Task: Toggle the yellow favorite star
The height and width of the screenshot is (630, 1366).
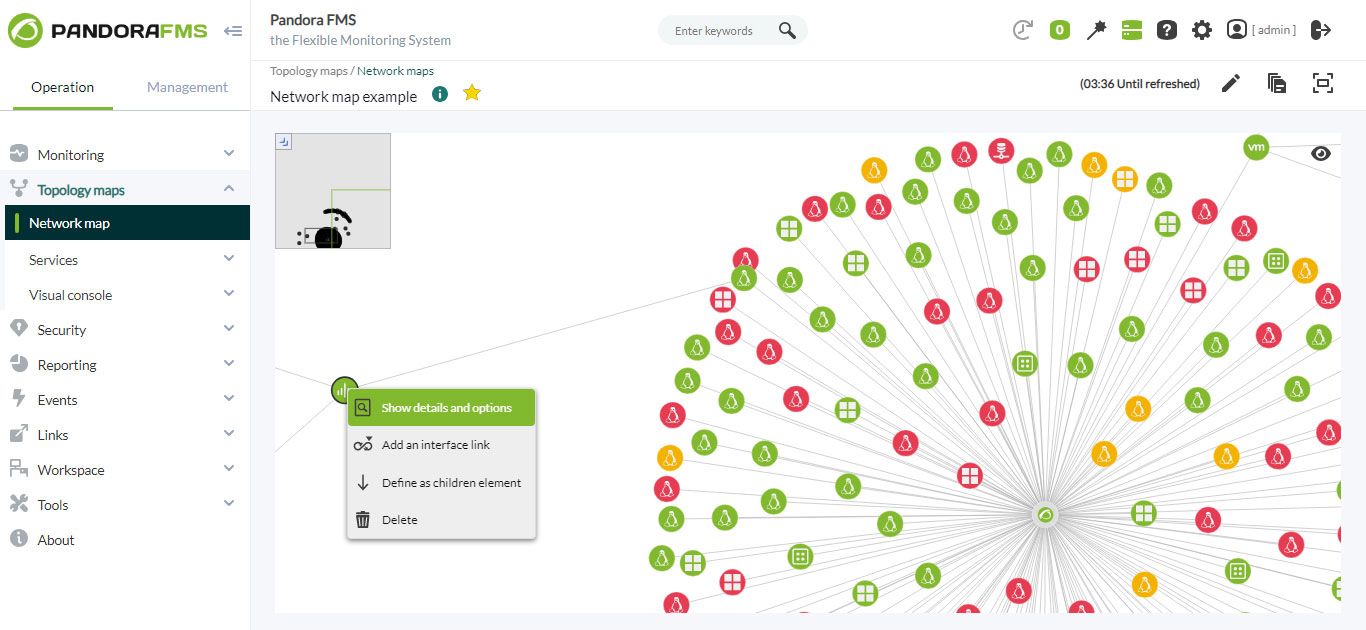Action: [x=472, y=93]
